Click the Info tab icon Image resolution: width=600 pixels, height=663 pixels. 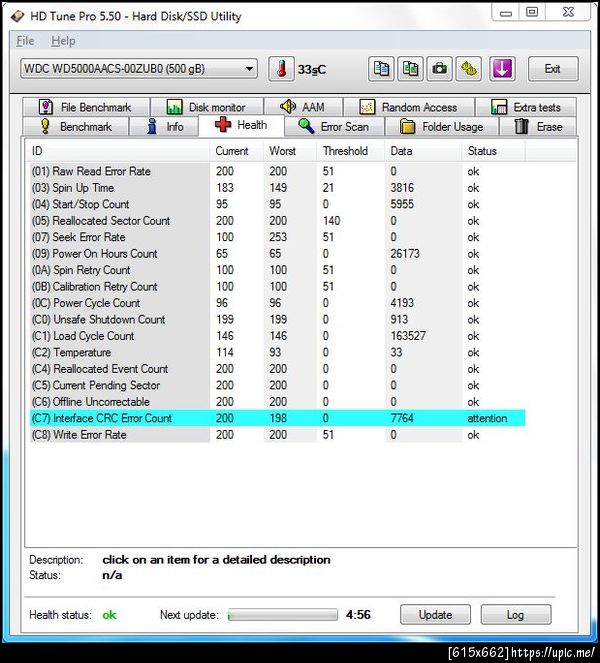[x=152, y=126]
